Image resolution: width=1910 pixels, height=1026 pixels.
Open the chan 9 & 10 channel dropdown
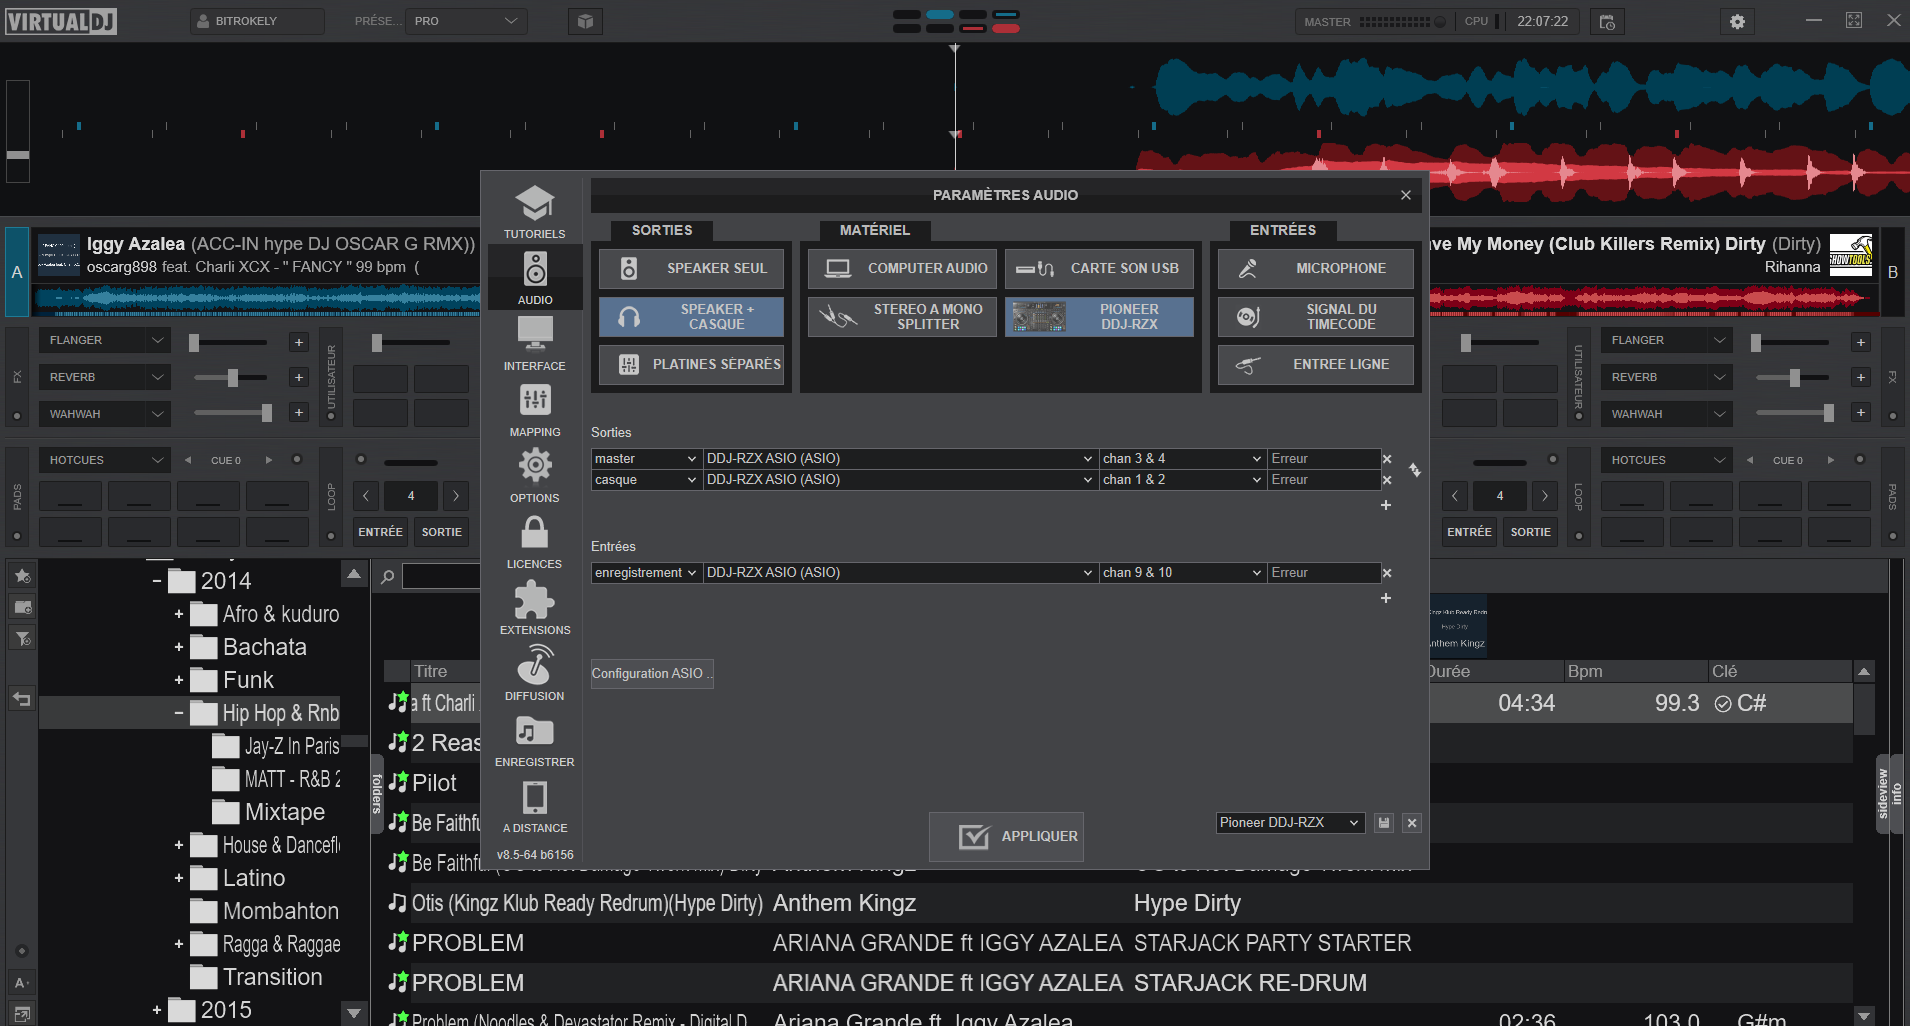(1182, 573)
